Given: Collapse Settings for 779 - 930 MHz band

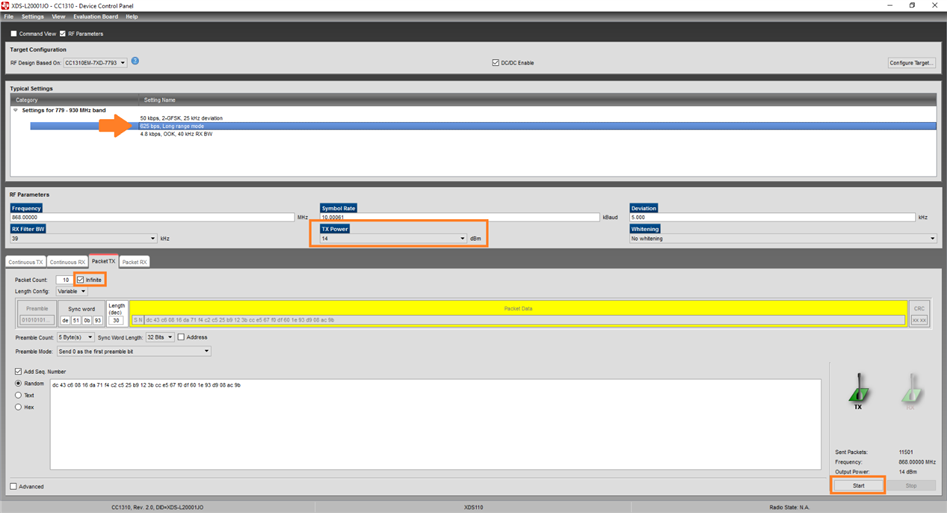Looking at the screenshot, I should 16,111.
